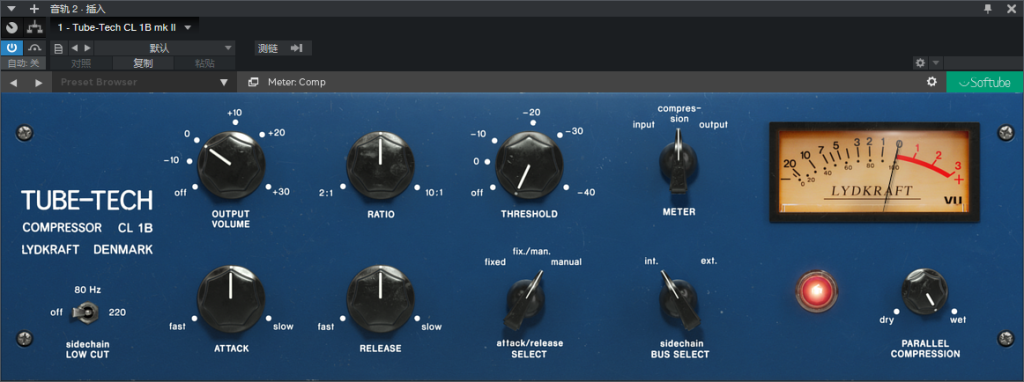Click the red power indicator lamp

[x=816, y=291]
